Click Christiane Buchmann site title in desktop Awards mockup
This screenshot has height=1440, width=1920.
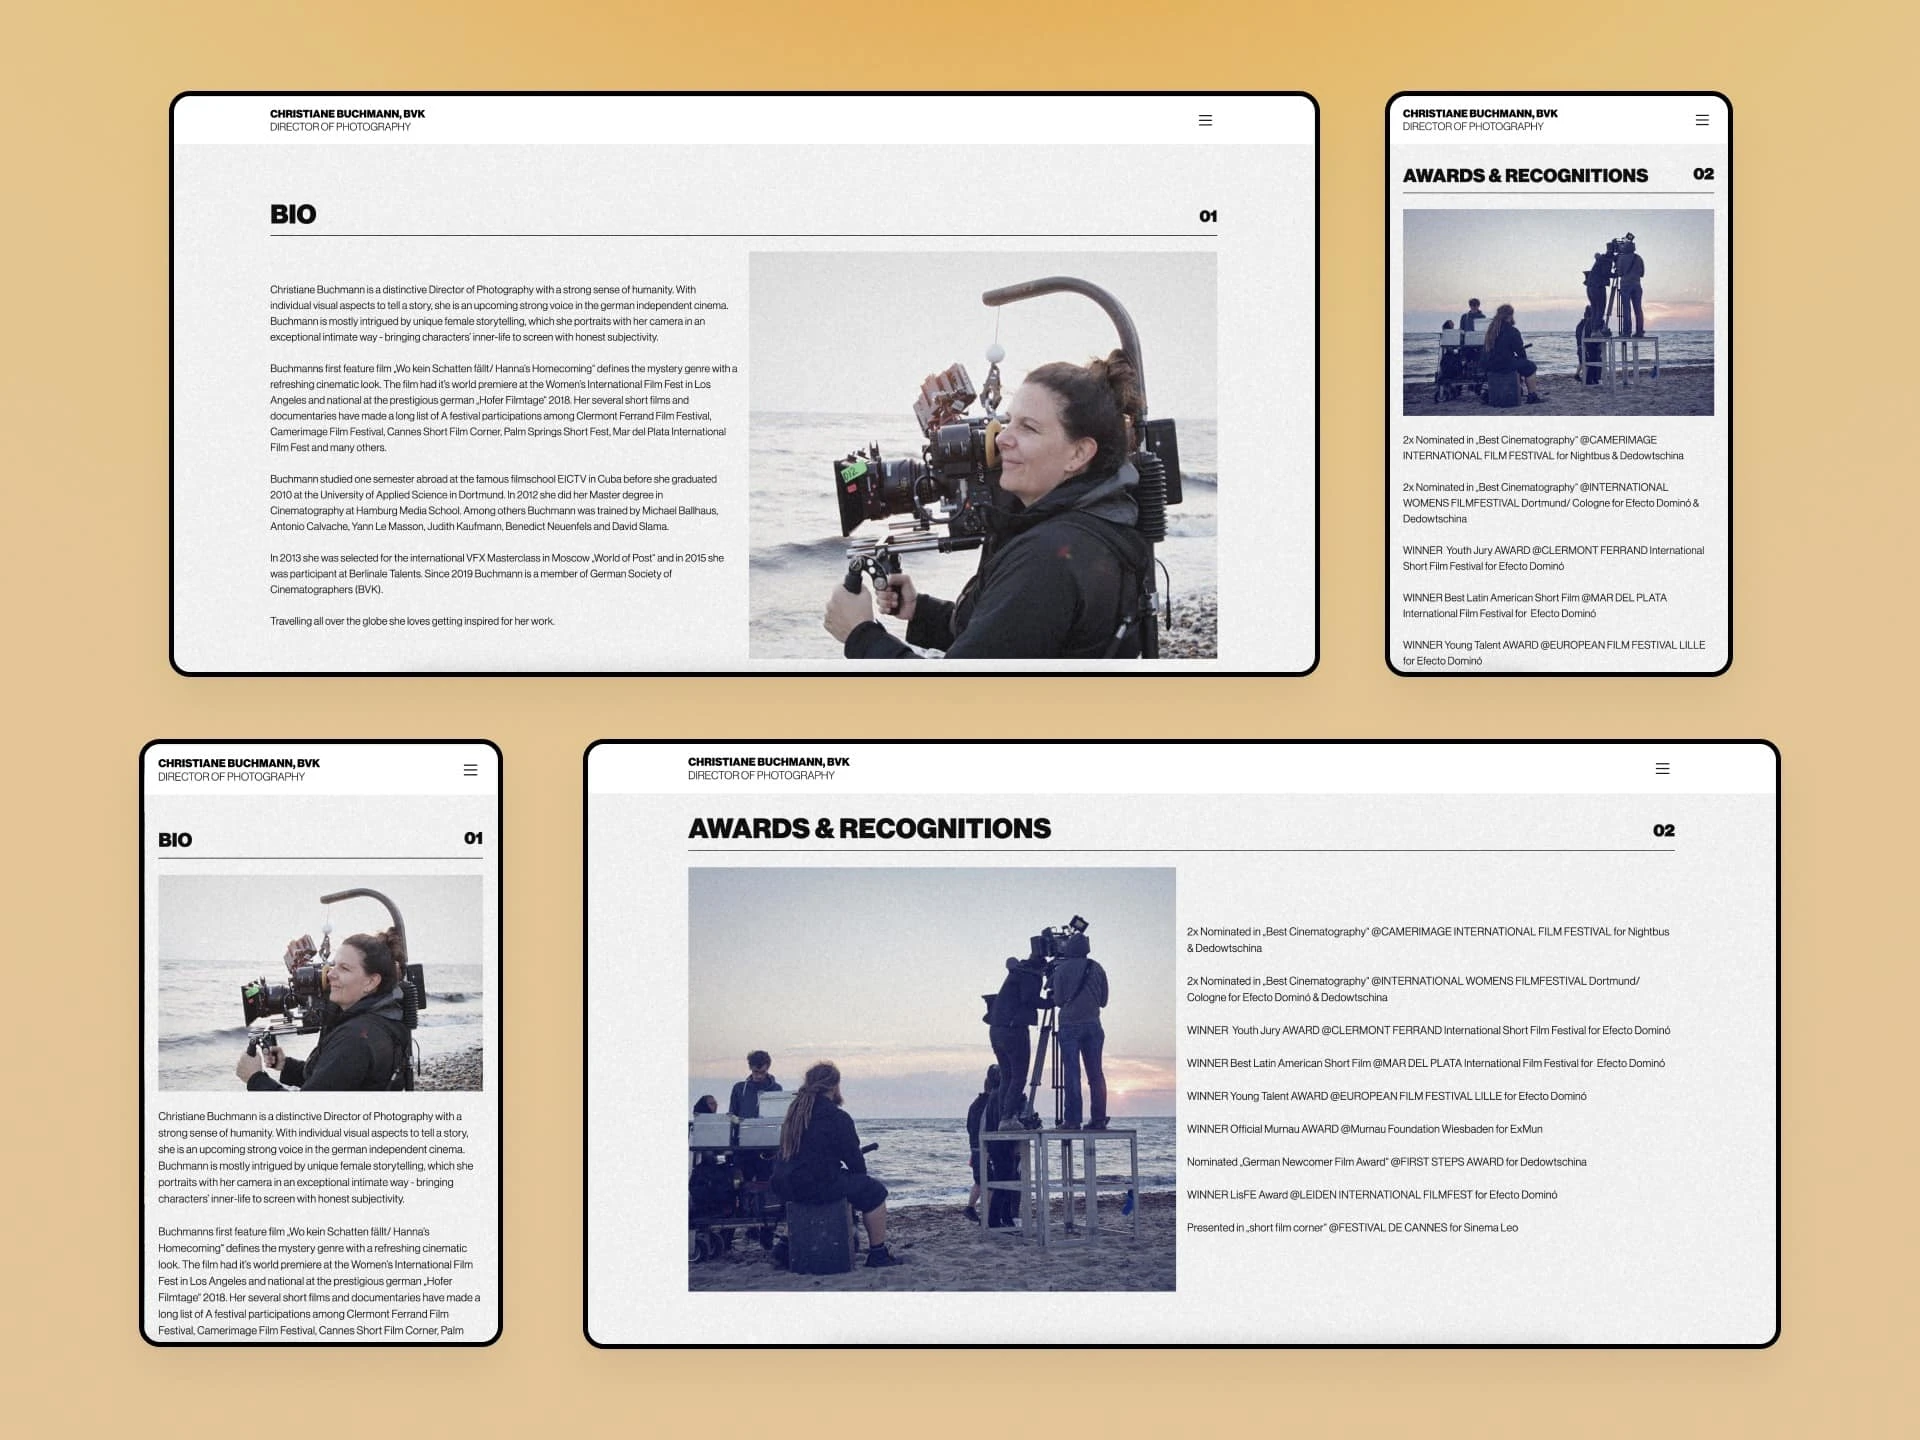click(x=768, y=762)
